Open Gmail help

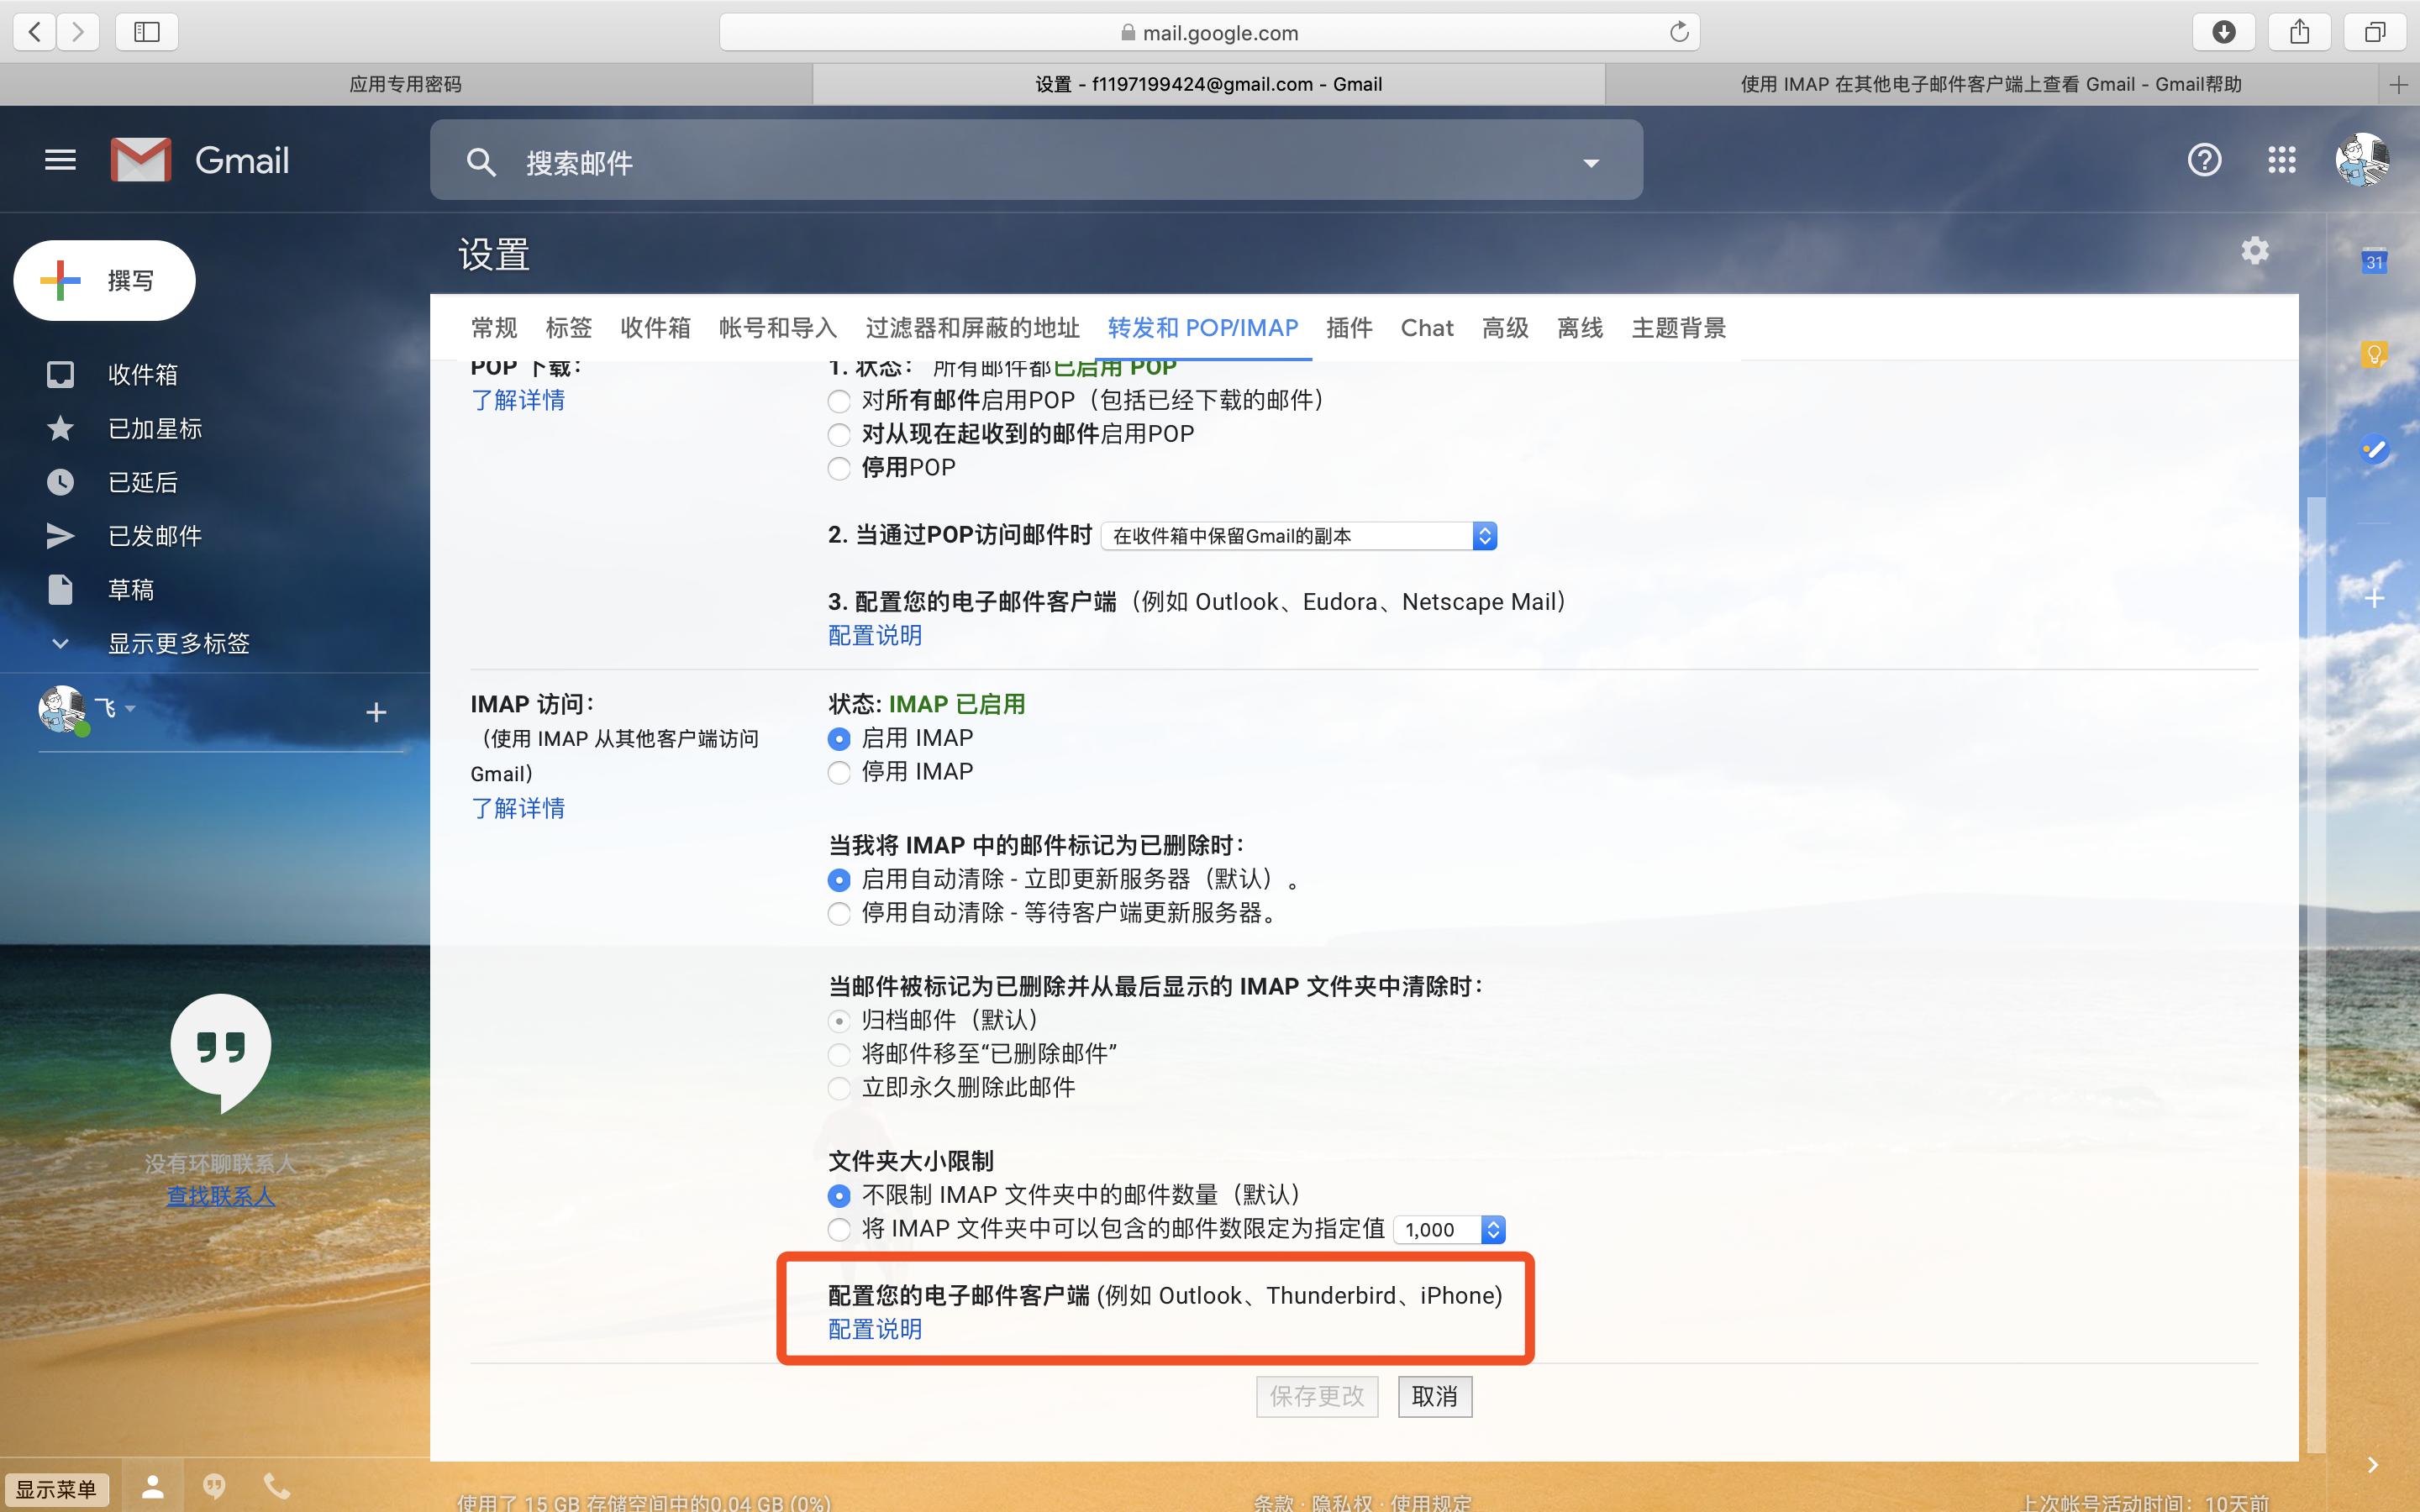point(2204,159)
